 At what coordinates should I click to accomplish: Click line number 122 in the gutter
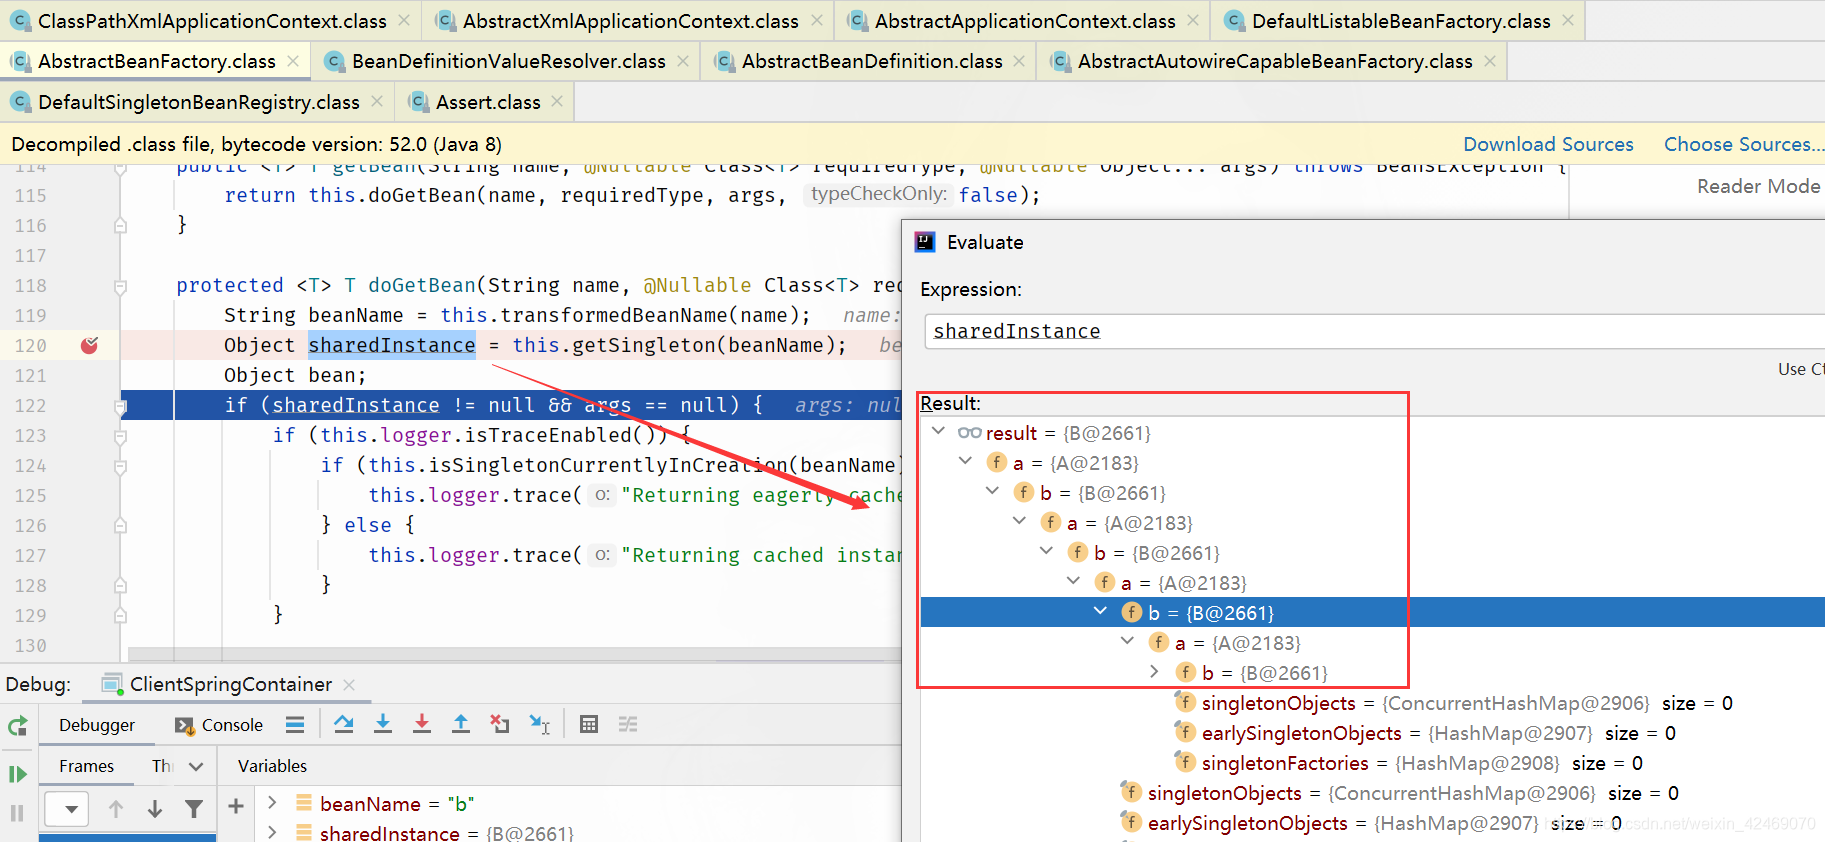point(31,405)
